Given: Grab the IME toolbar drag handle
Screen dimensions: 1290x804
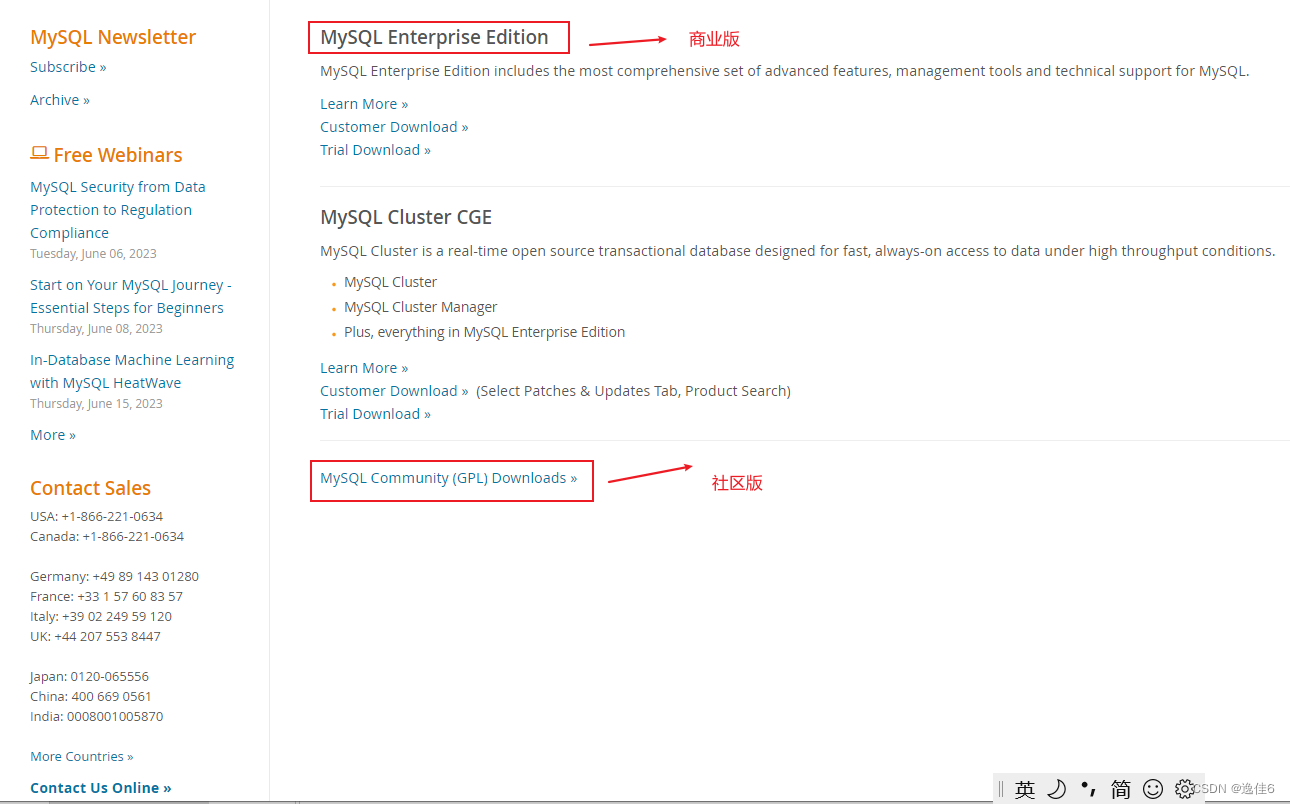Looking at the screenshot, I should 1001,789.
